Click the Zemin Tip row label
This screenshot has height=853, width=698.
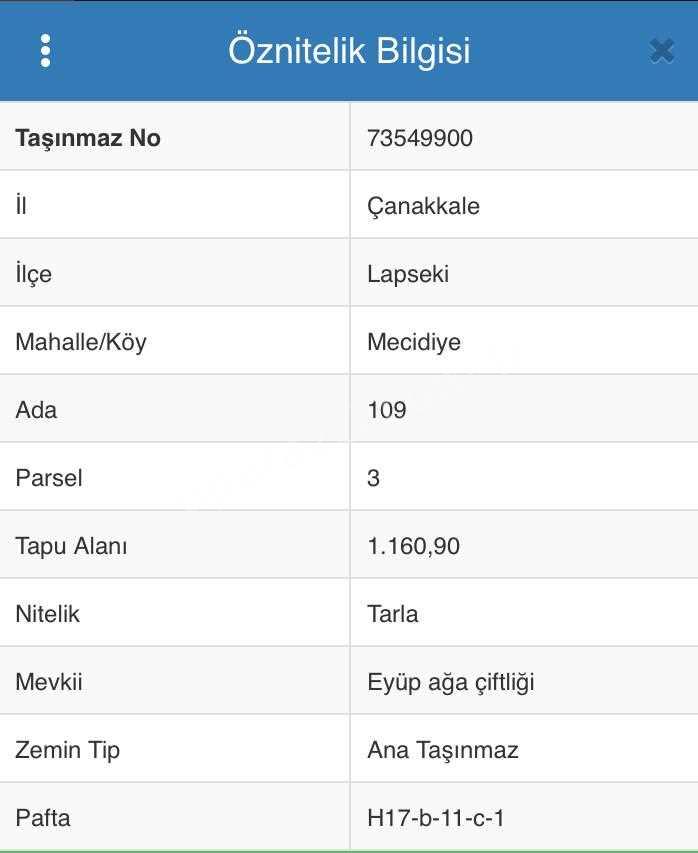(67, 750)
